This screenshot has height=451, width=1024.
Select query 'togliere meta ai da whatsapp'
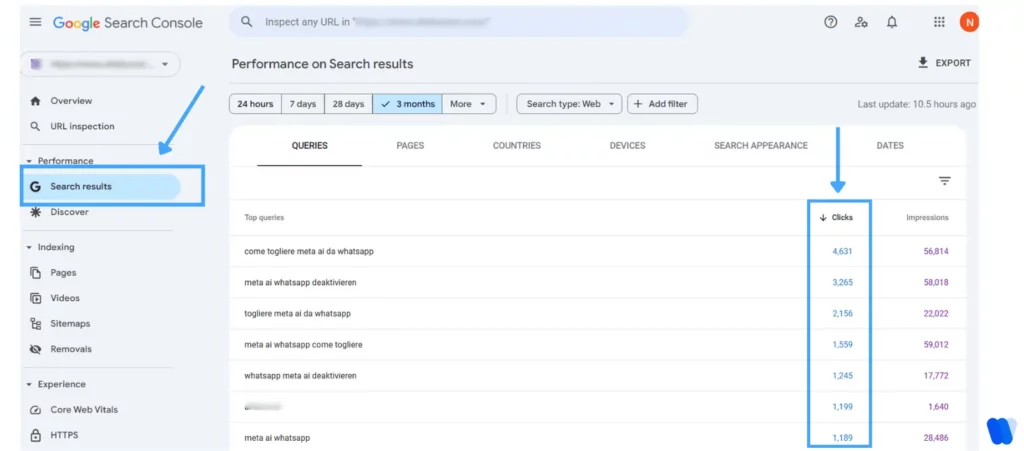297,313
